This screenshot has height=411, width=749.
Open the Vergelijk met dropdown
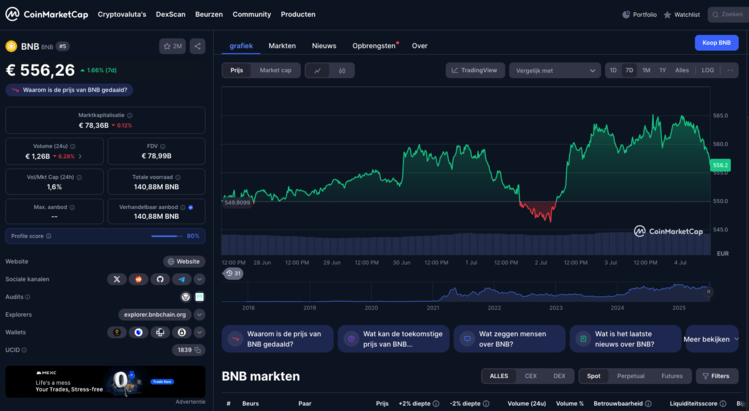(555, 71)
